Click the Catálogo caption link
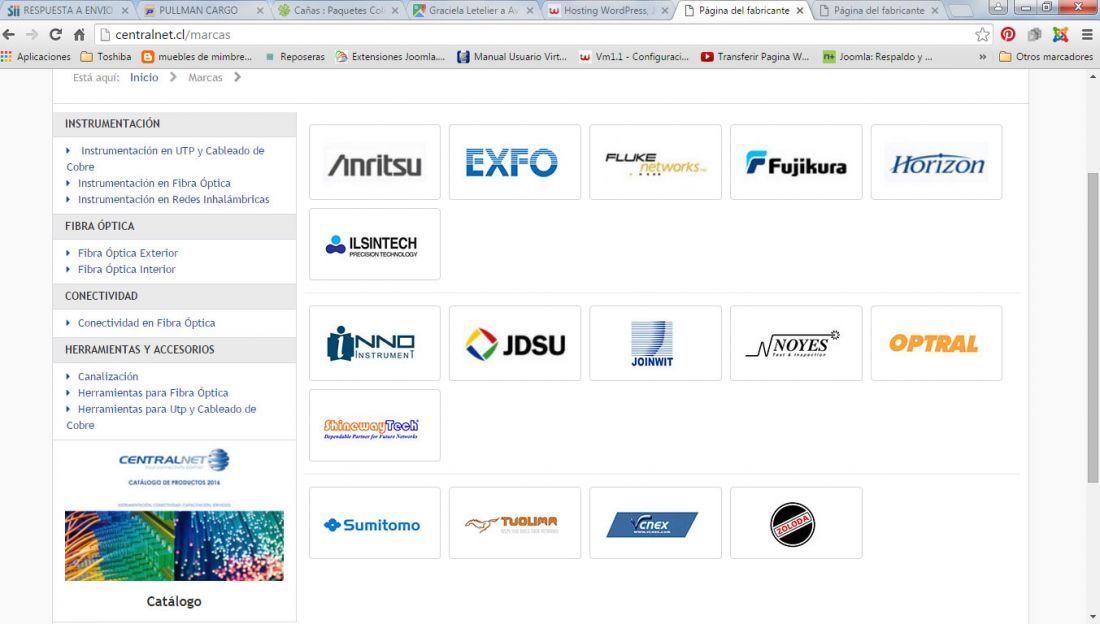 [x=174, y=602]
